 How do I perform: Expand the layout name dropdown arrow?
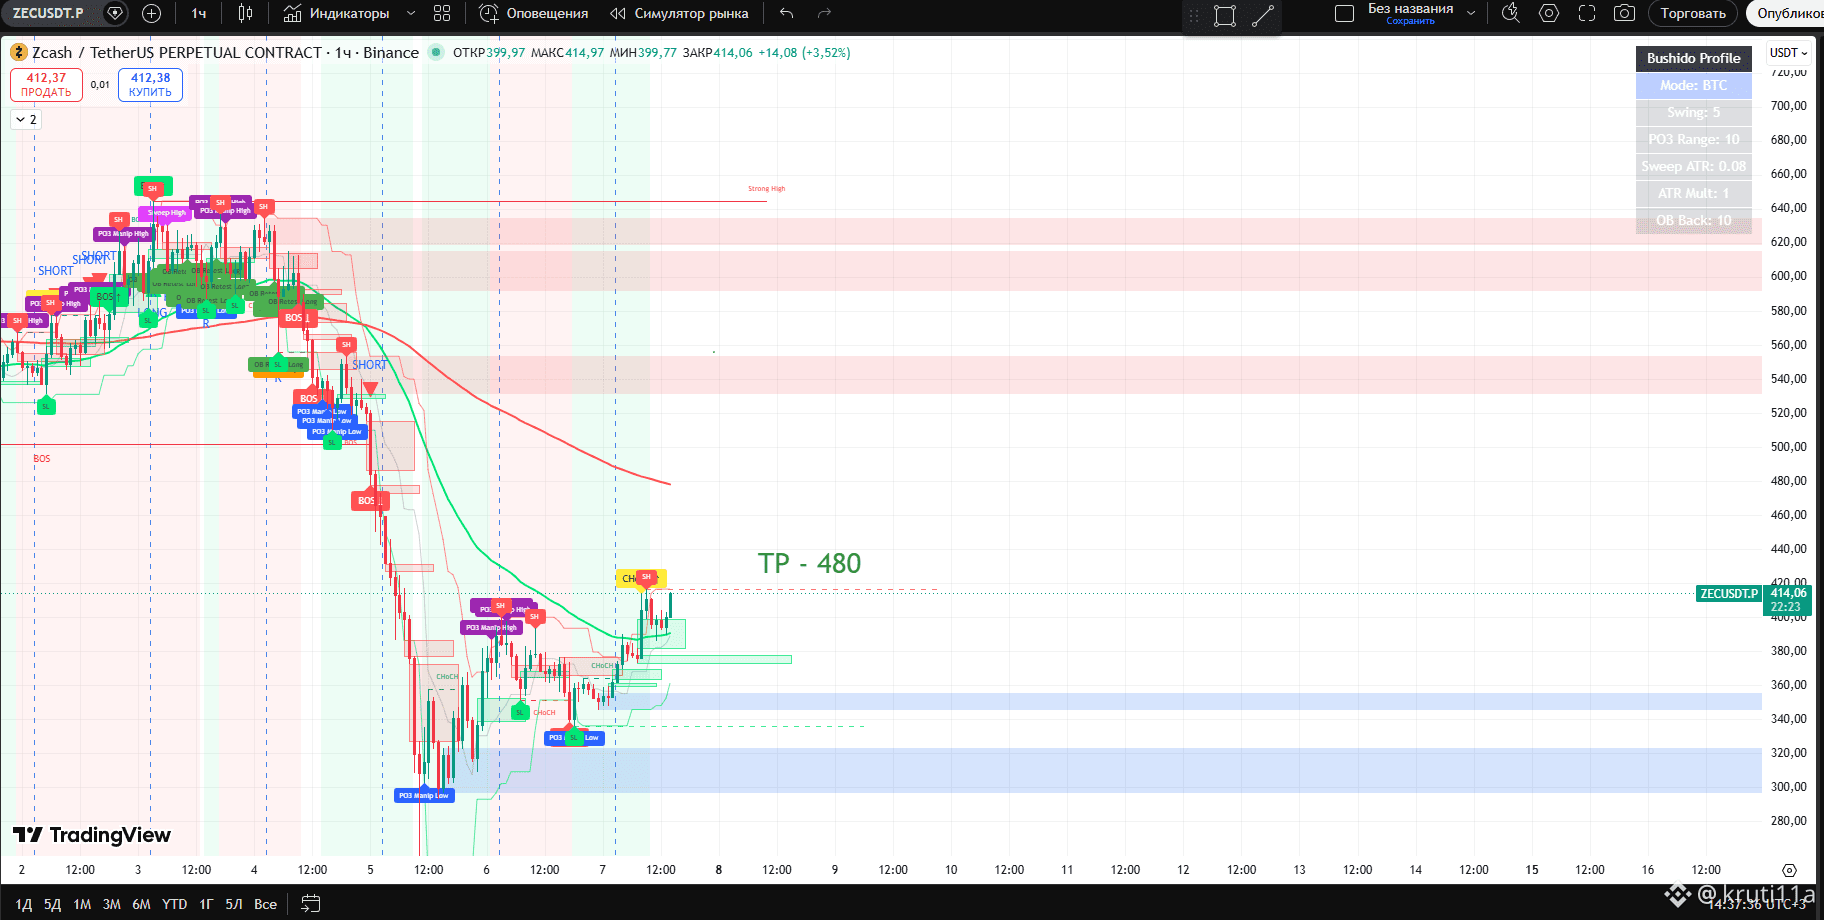(x=1471, y=13)
